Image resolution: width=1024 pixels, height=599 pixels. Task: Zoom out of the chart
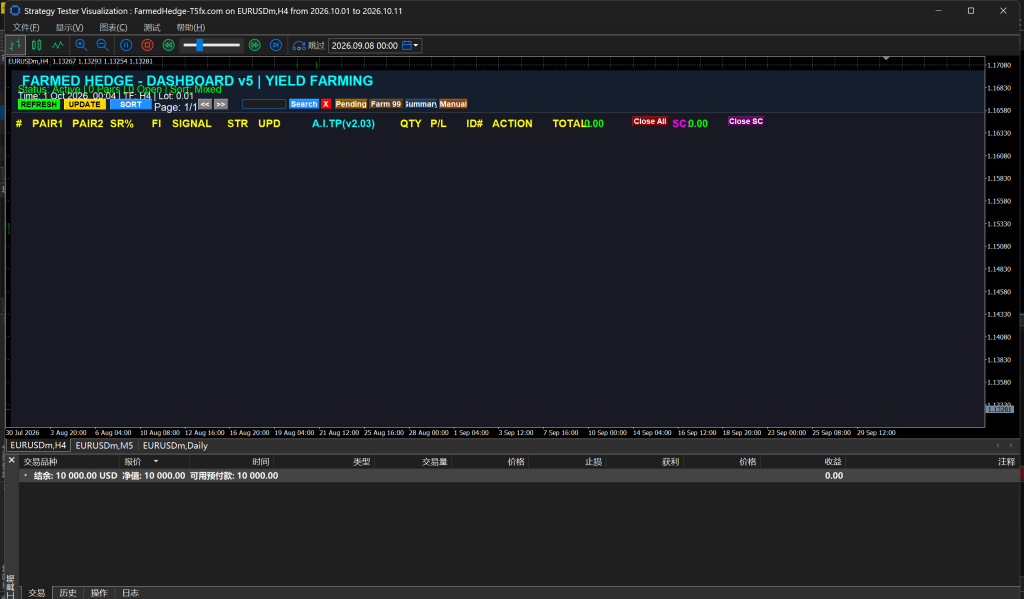coord(103,45)
